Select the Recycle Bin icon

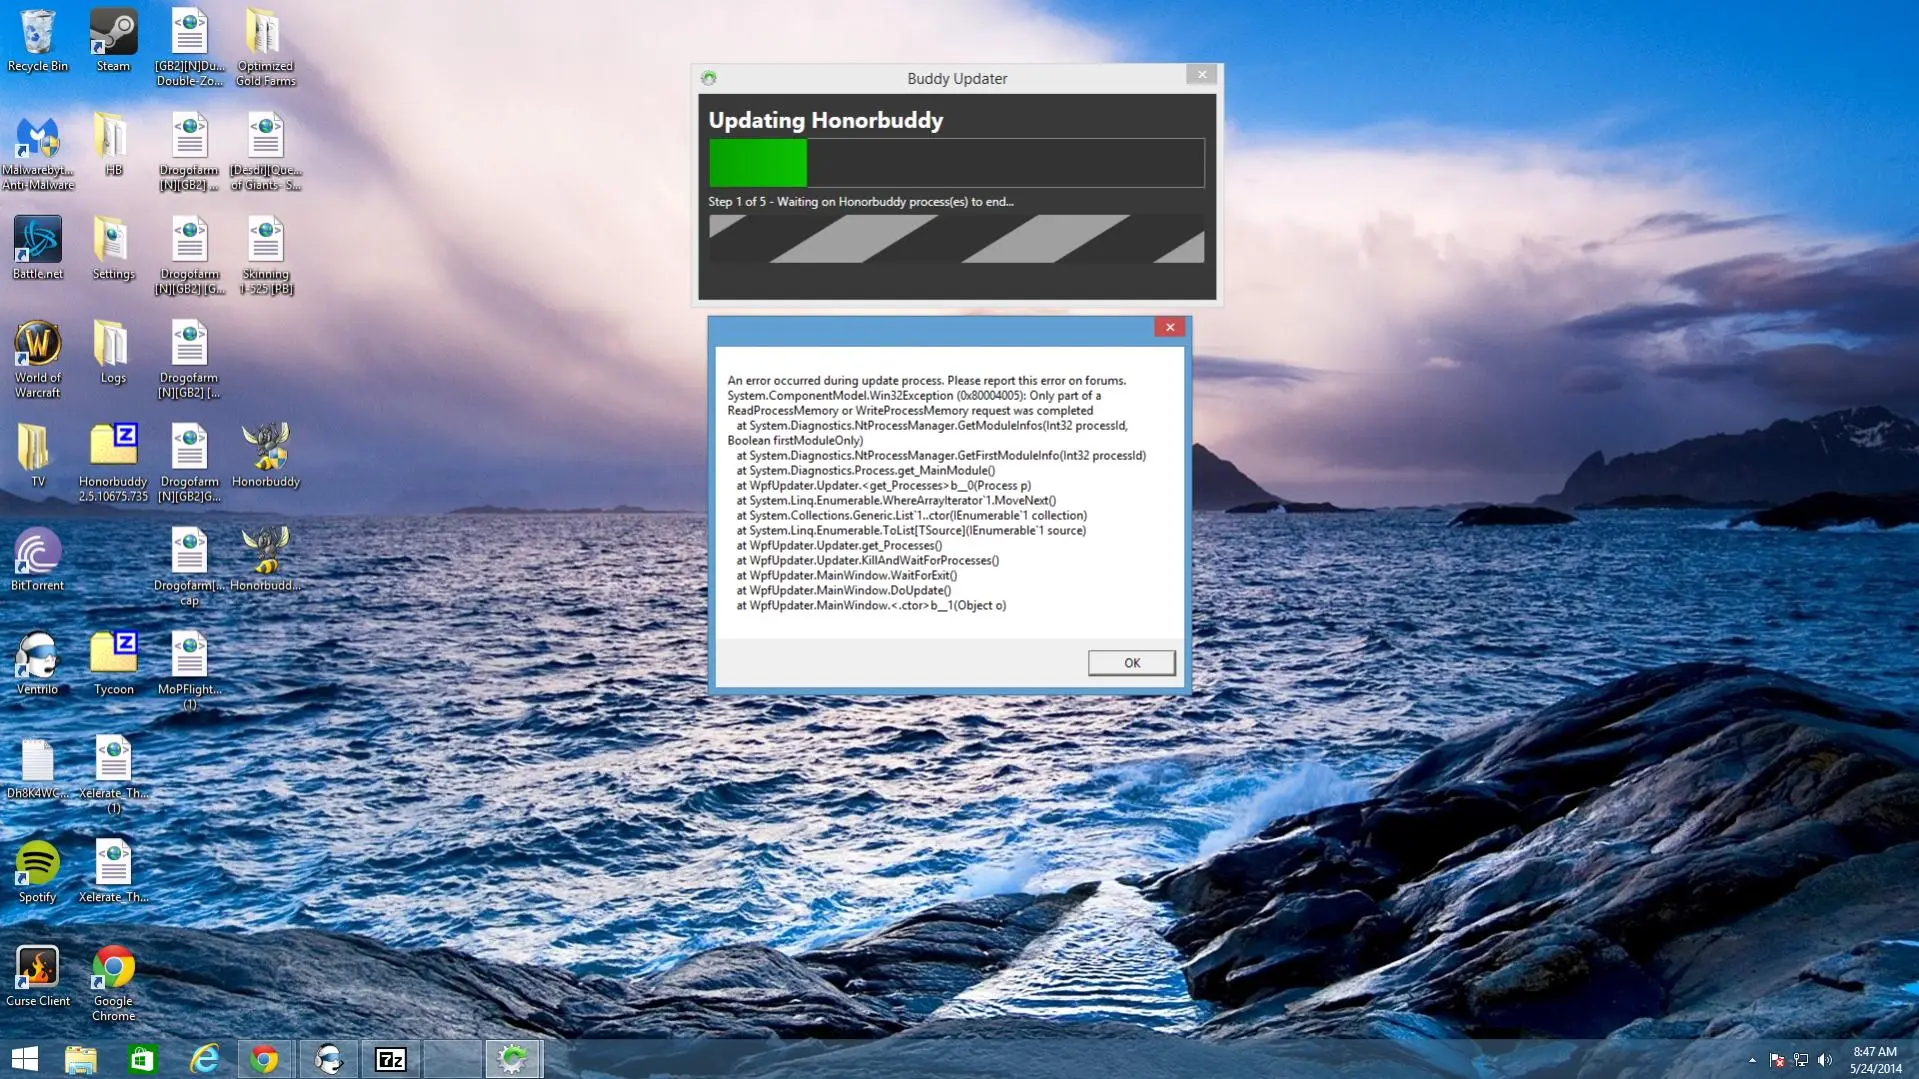(x=38, y=40)
